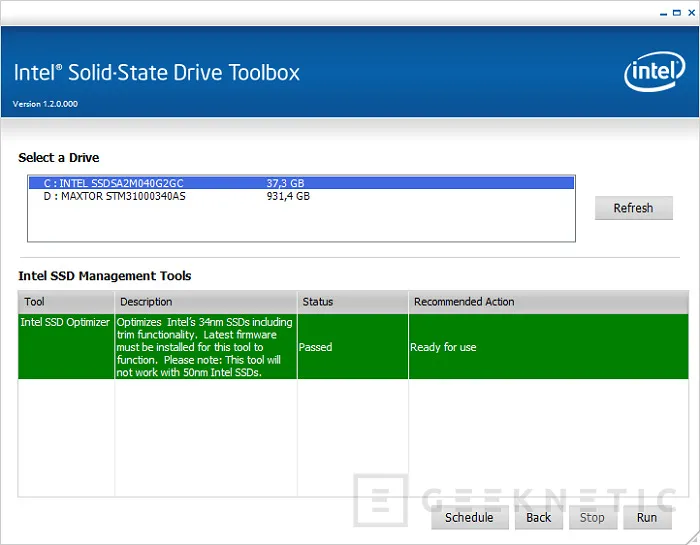The width and height of the screenshot is (700, 545).
Task: Minimize the Toolbox window
Action: pos(663,13)
